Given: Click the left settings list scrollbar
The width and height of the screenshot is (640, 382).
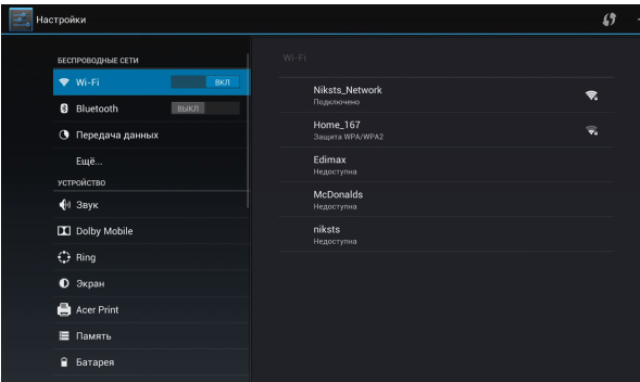Looking at the screenshot, I should coord(248,131).
